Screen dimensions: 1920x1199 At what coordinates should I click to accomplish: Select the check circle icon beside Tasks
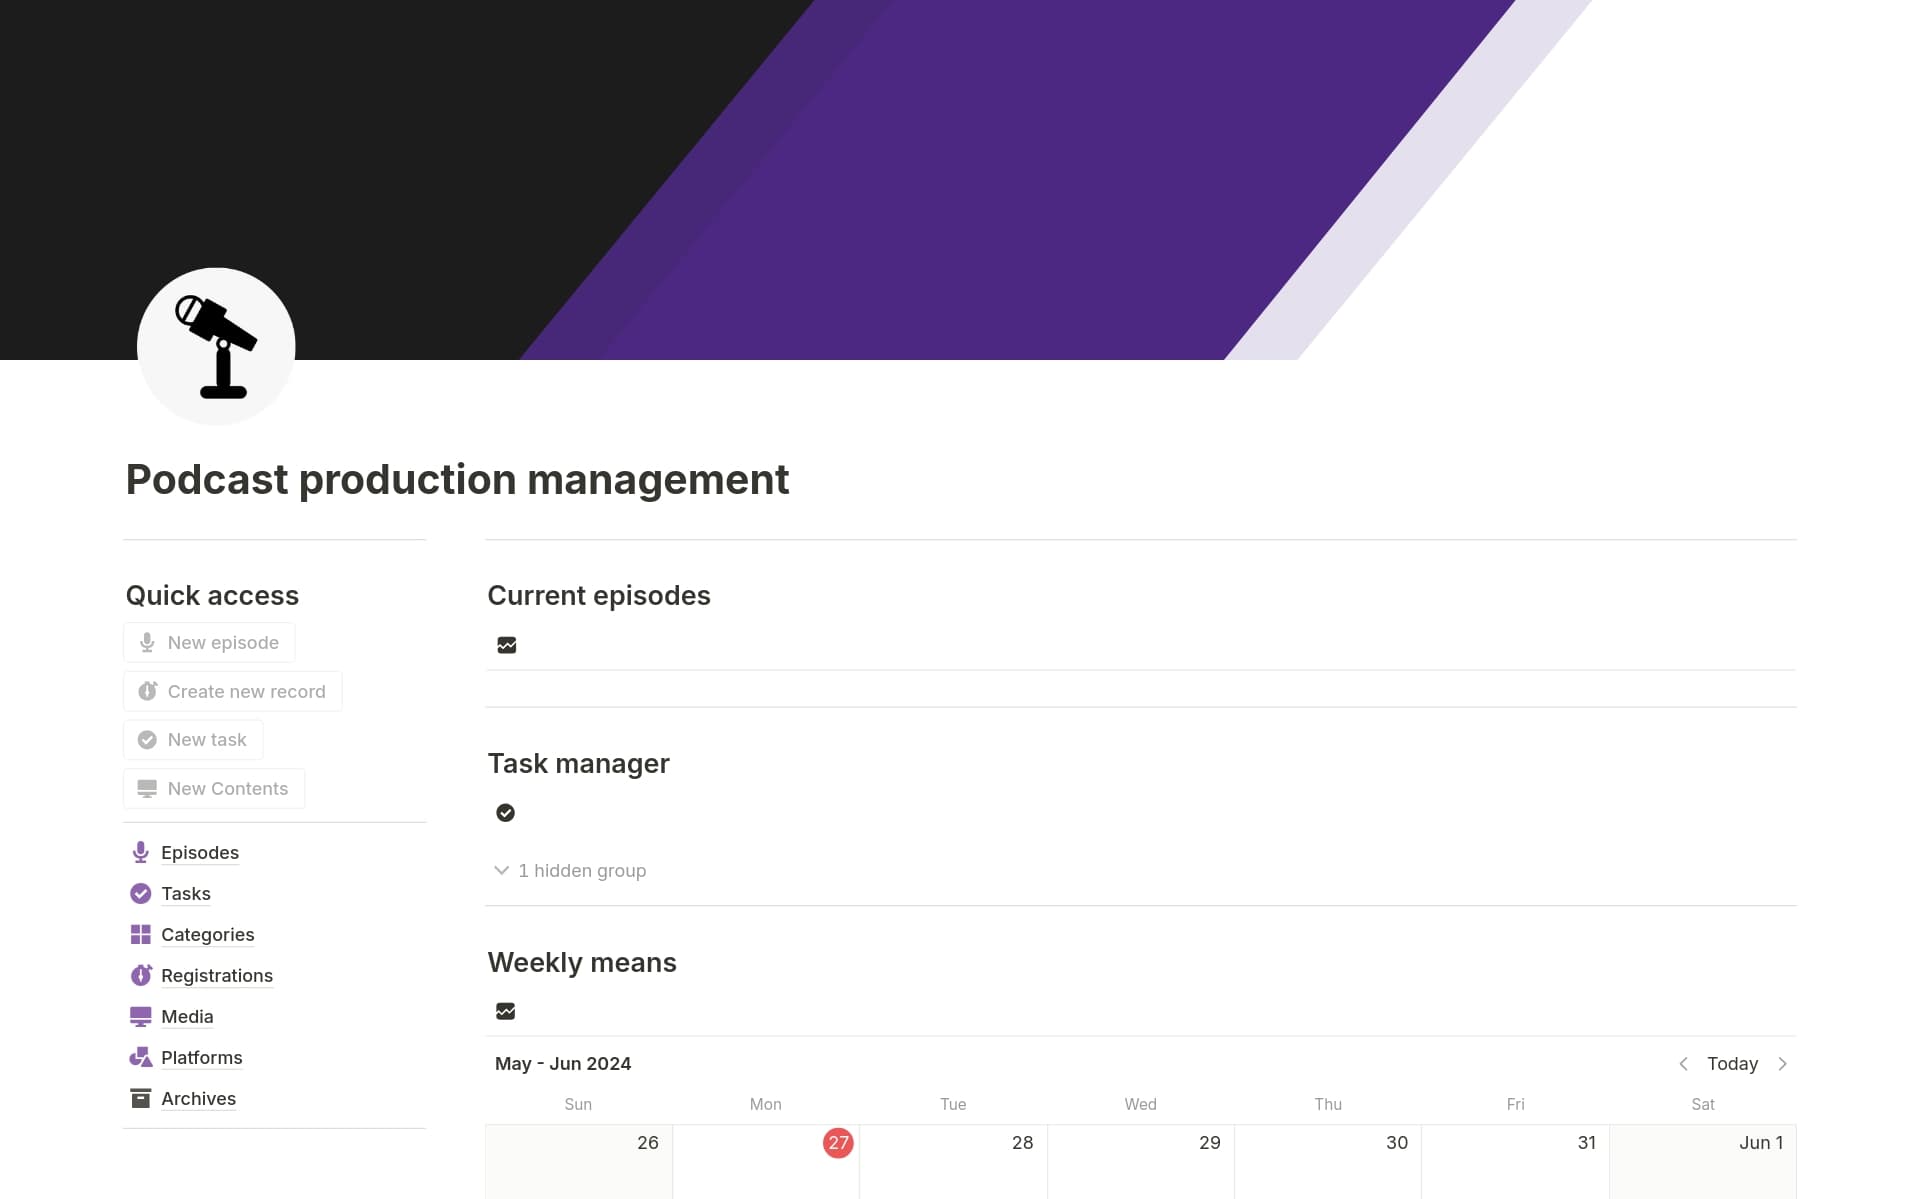[140, 893]
